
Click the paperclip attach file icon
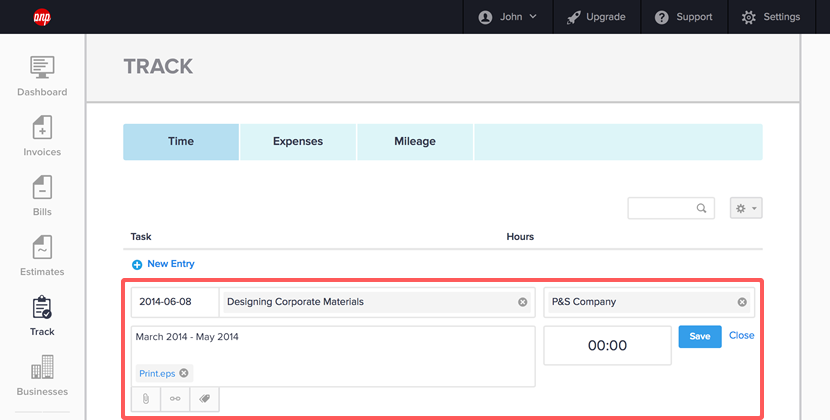[x=146, y=399]
